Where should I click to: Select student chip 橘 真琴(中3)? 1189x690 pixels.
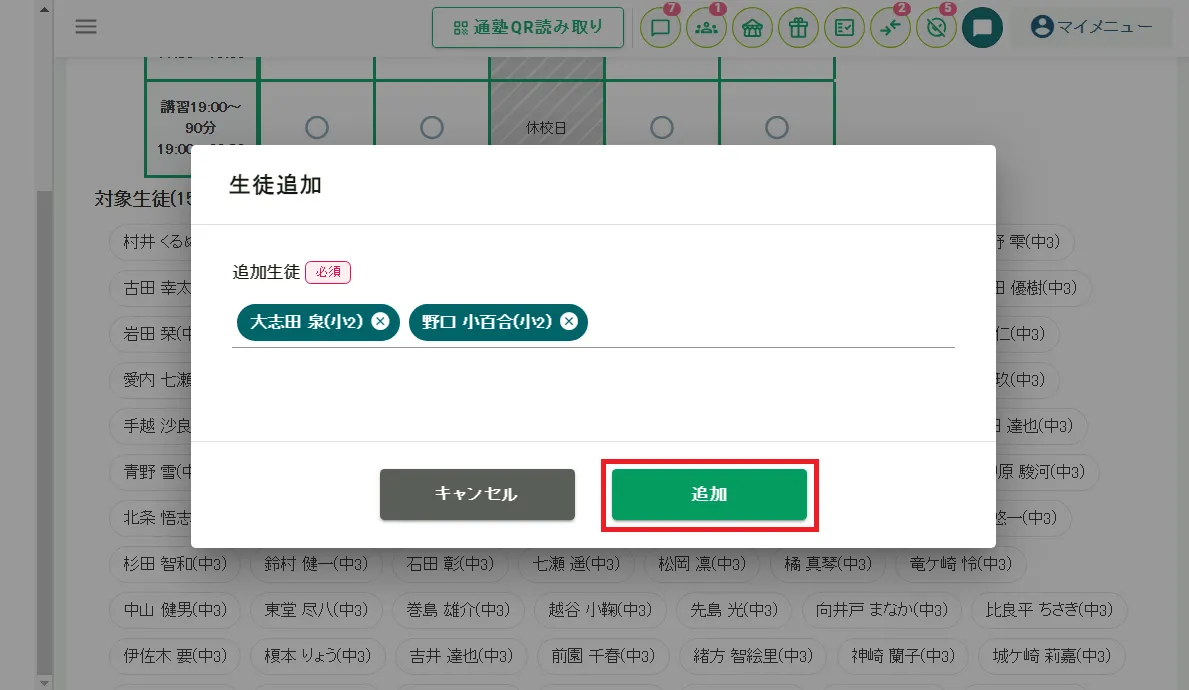pos(828,564)
